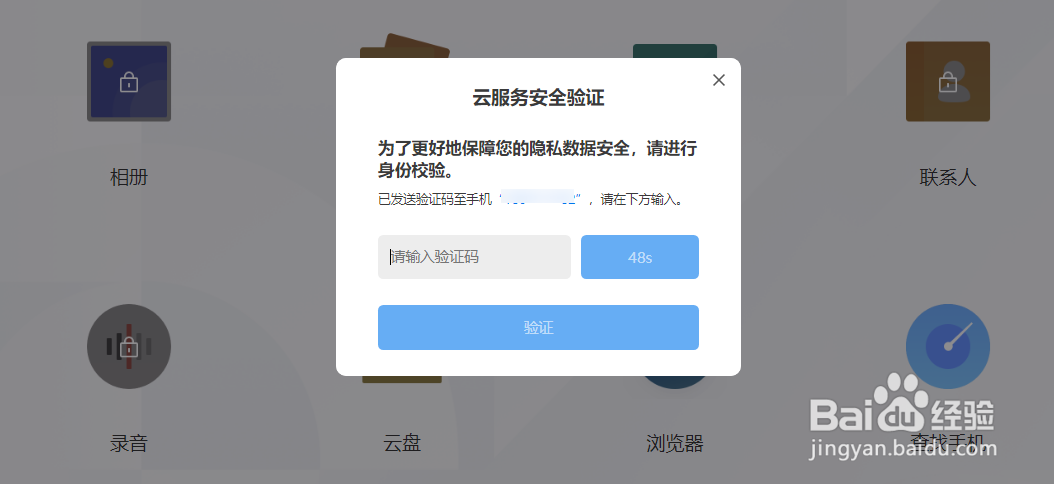This screenshot has height=484, width=1054.
Task: Click the 云盘 icon edge below the dialog
Action: 402,379
